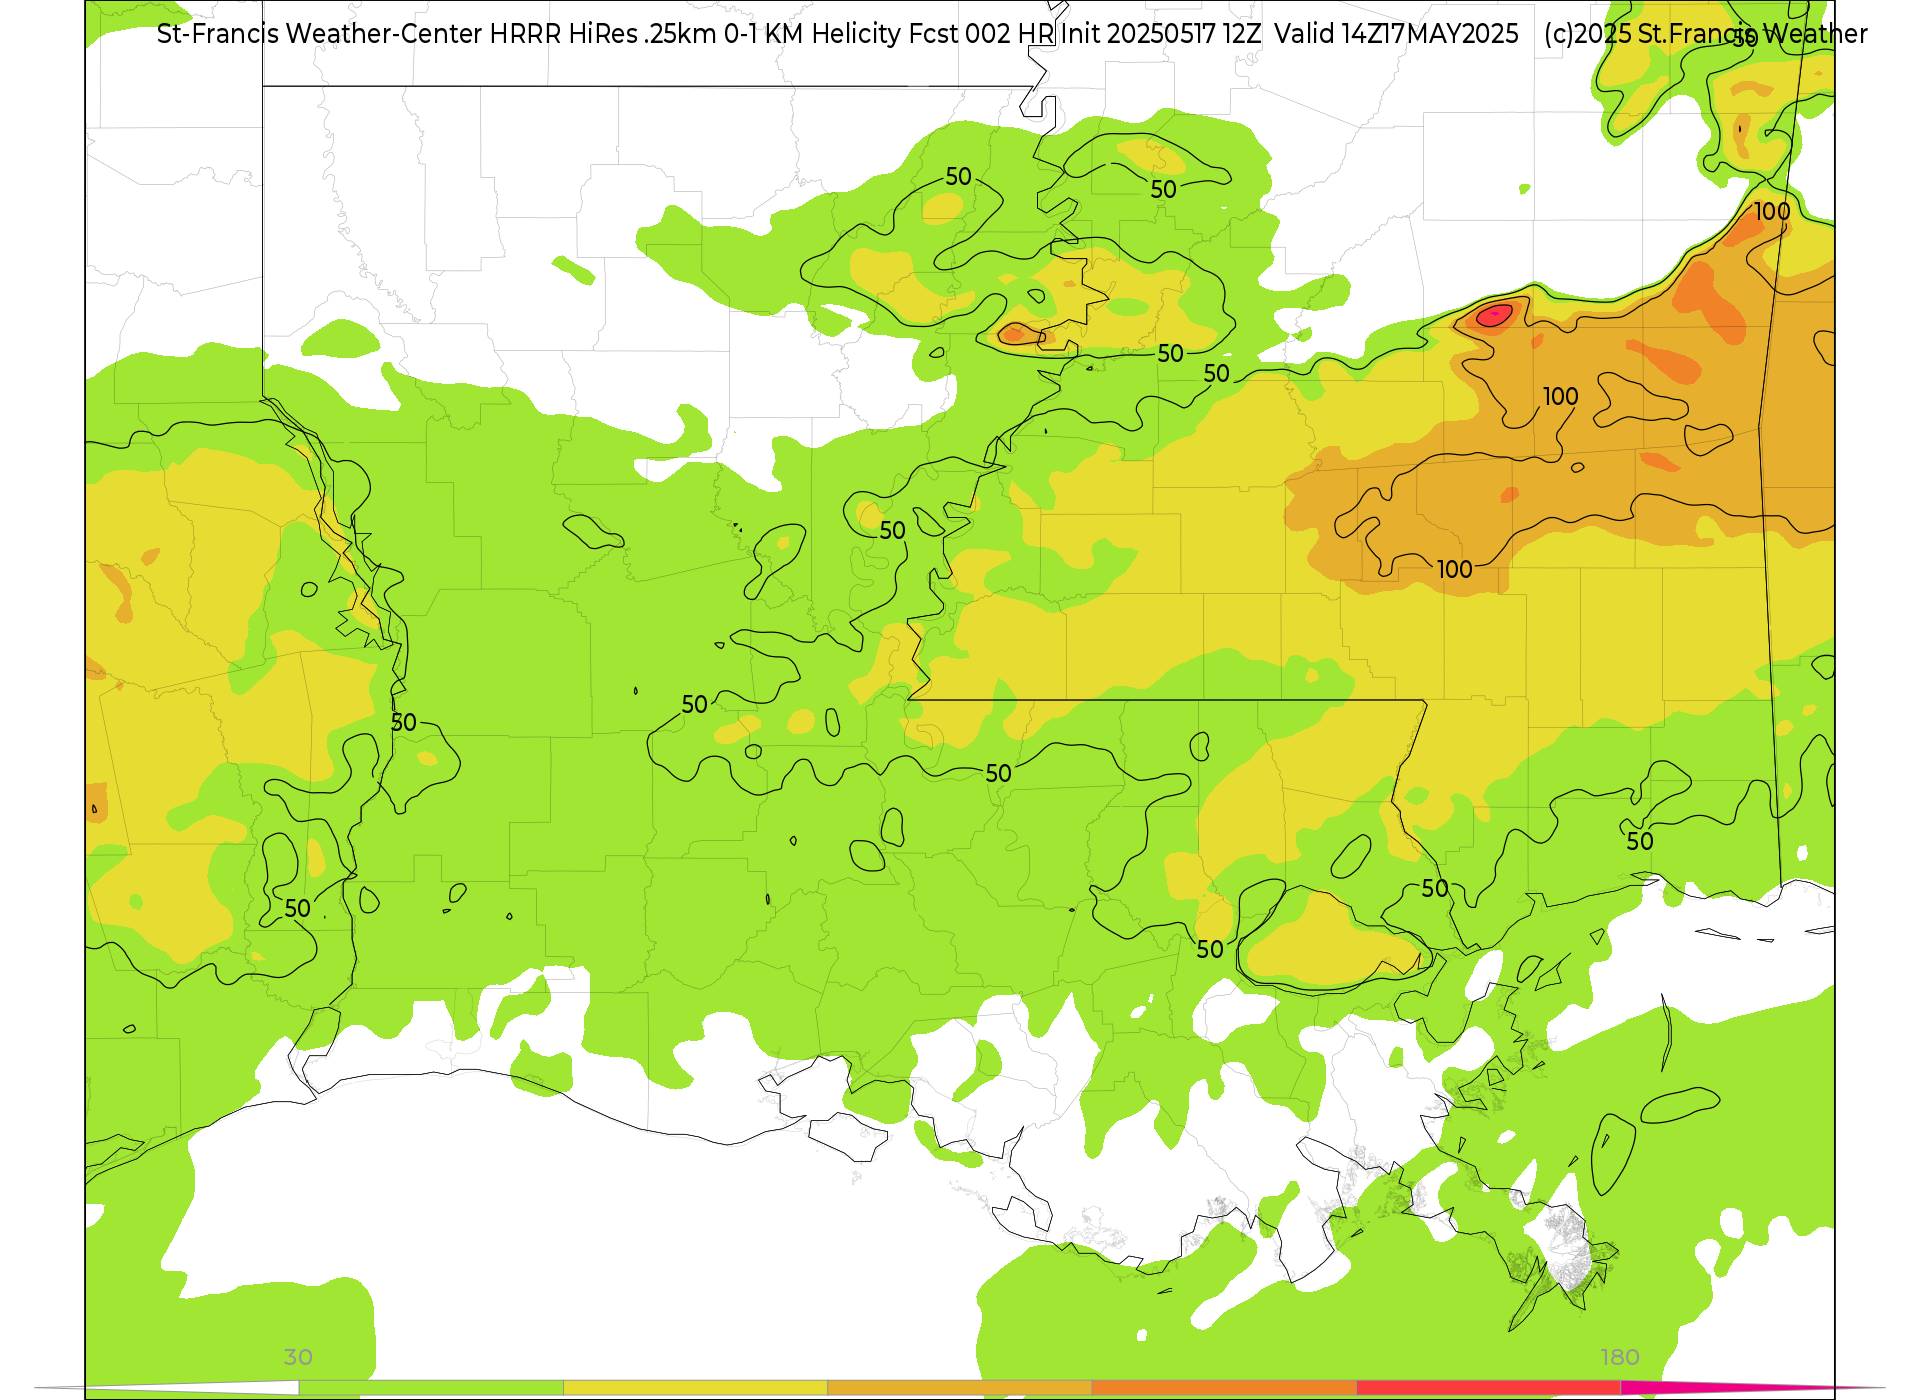The height and width of the screenshot is (1400, 1920).
Task: Click the red segment of the color bar
Action: (1489, 1388)
